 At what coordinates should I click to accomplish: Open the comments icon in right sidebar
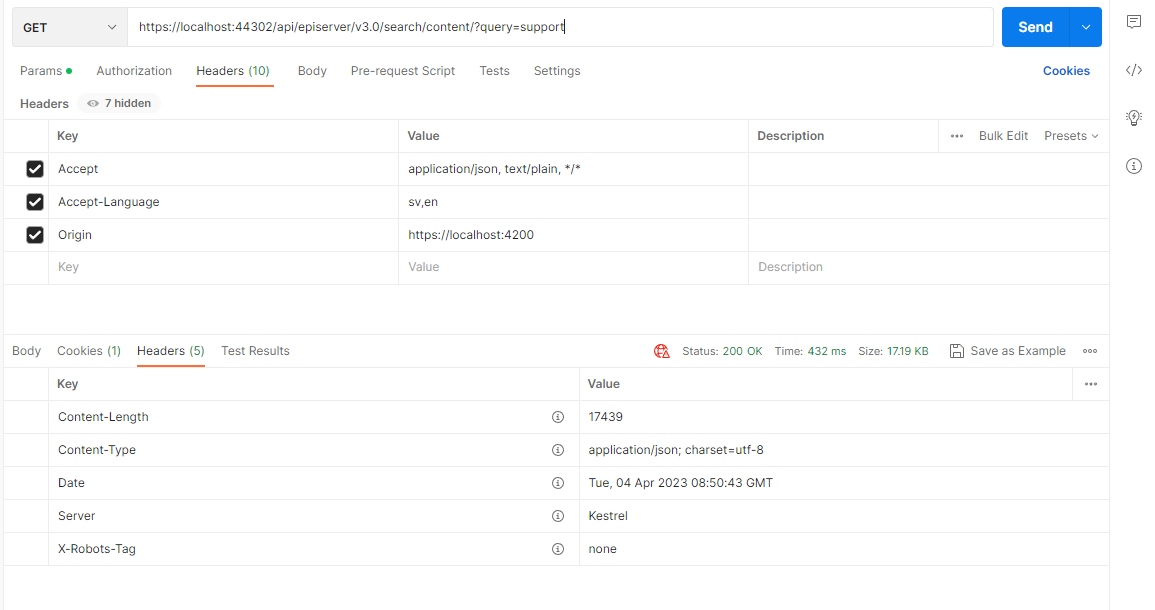1133,22
